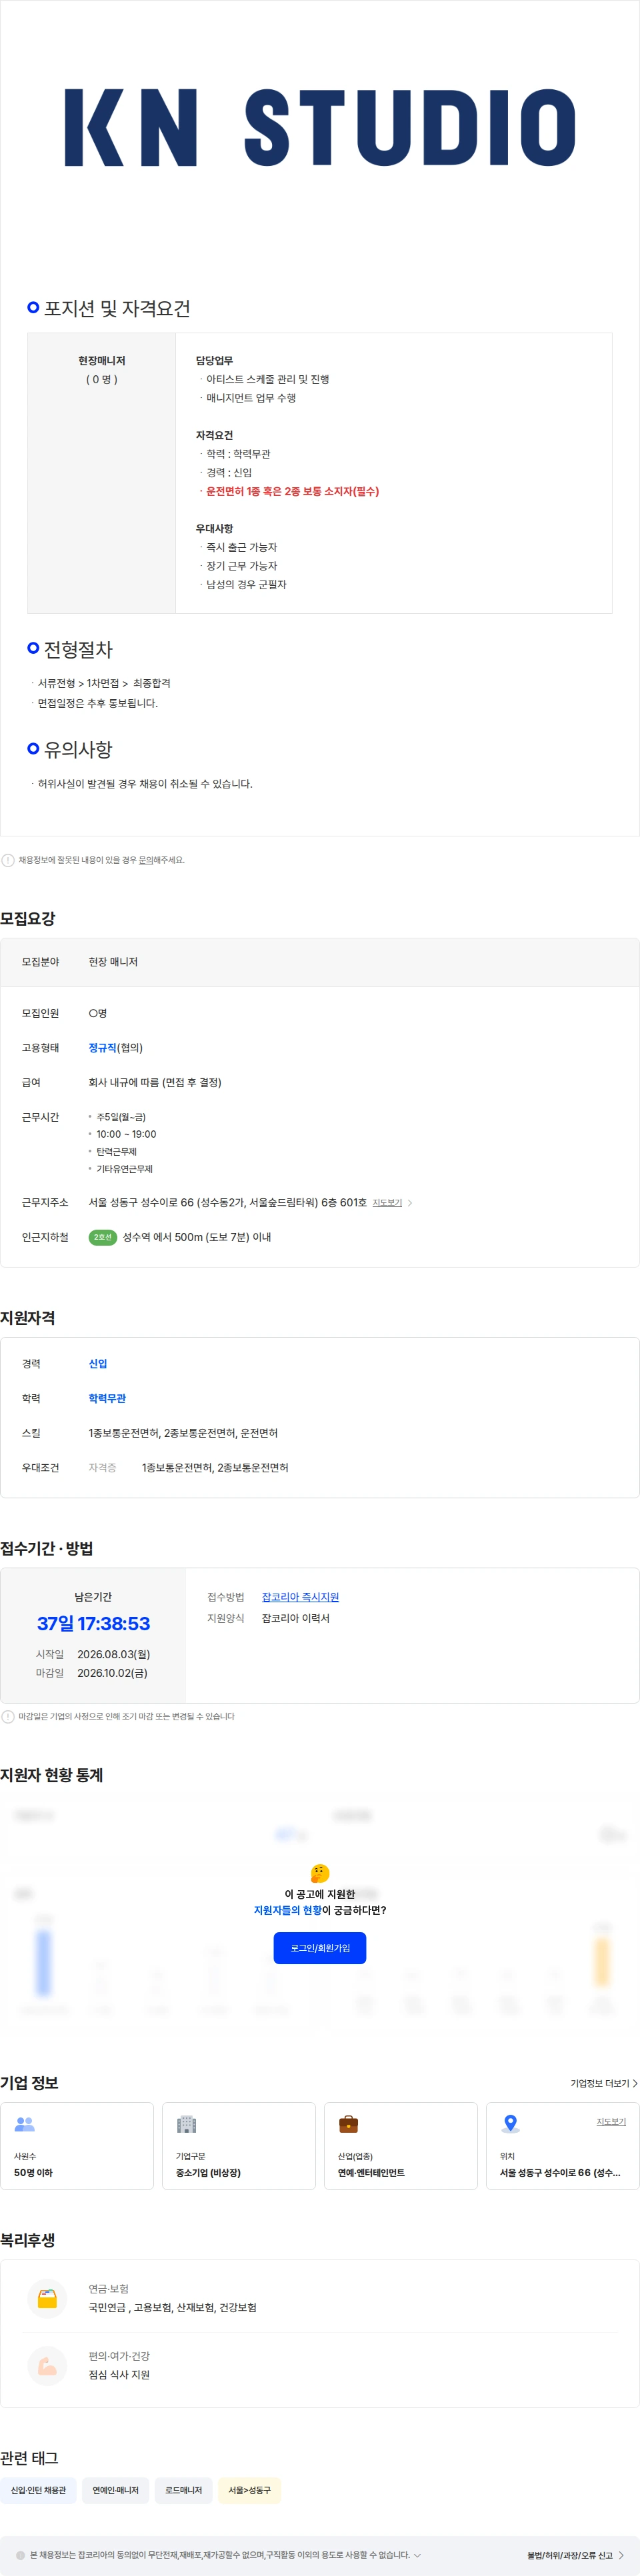Click the chevron next to 기업정보 더보기

pos(635,2083)
